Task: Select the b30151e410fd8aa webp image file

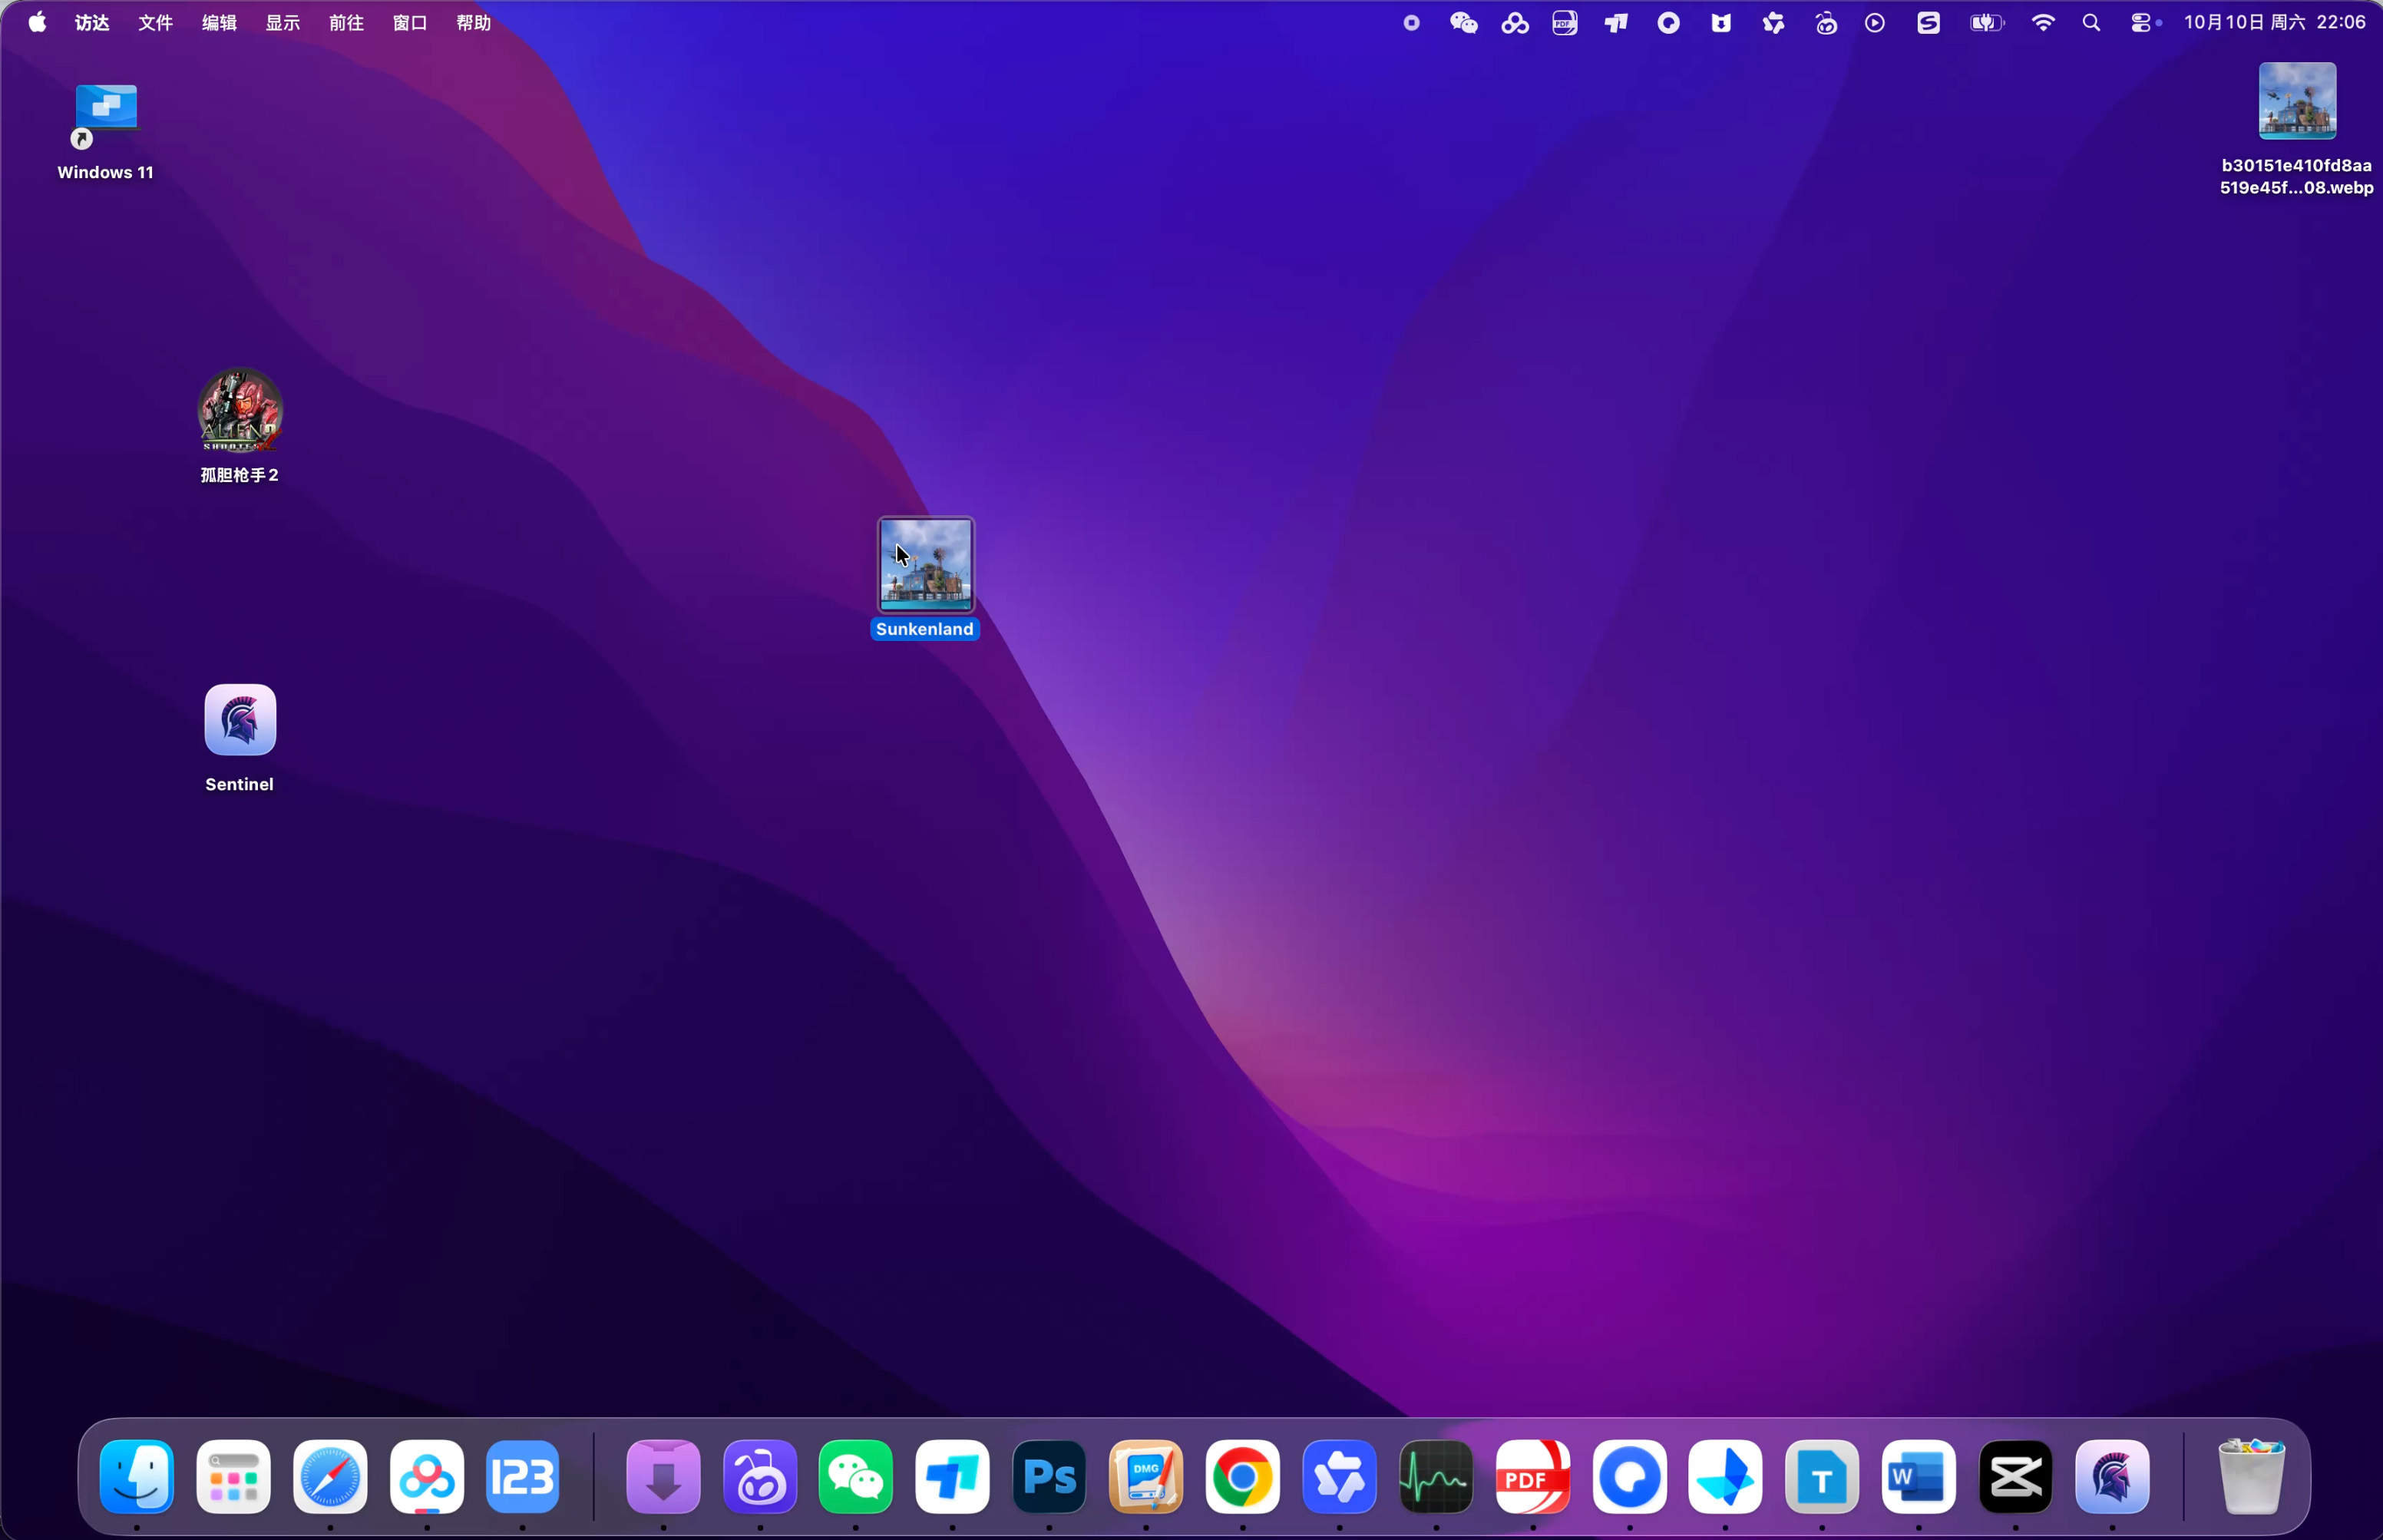Action: pos(2297,101)
